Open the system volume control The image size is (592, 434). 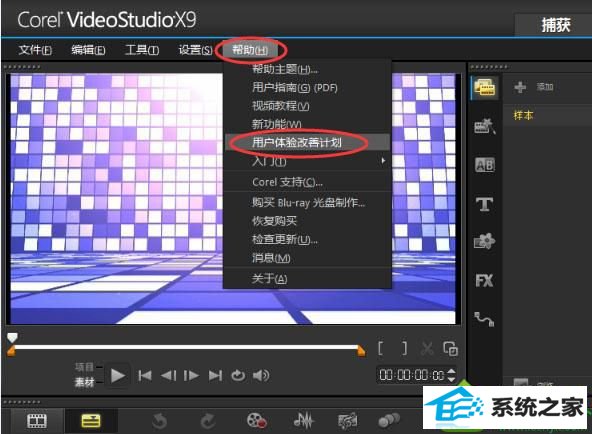[x=261, y=376]
